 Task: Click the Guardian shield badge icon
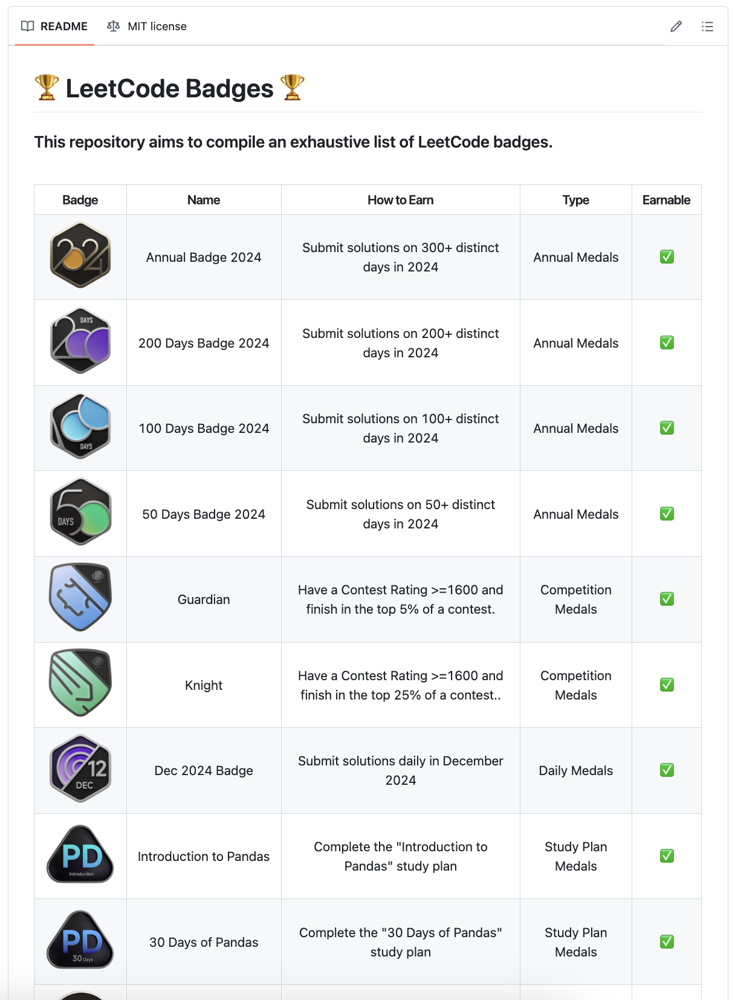tap(80, 598)
